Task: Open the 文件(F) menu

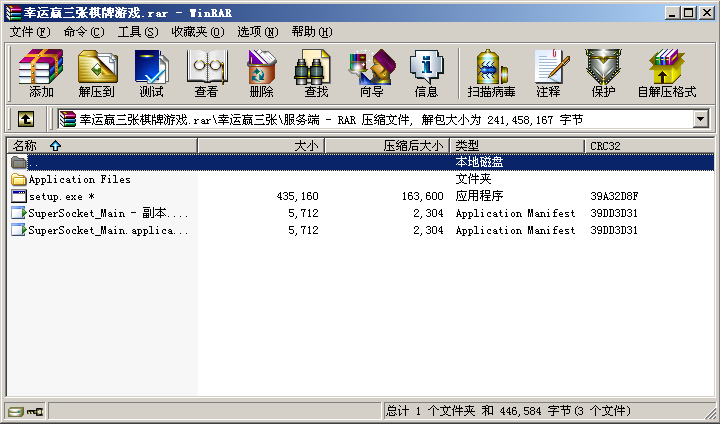Action: coord(29,32)
